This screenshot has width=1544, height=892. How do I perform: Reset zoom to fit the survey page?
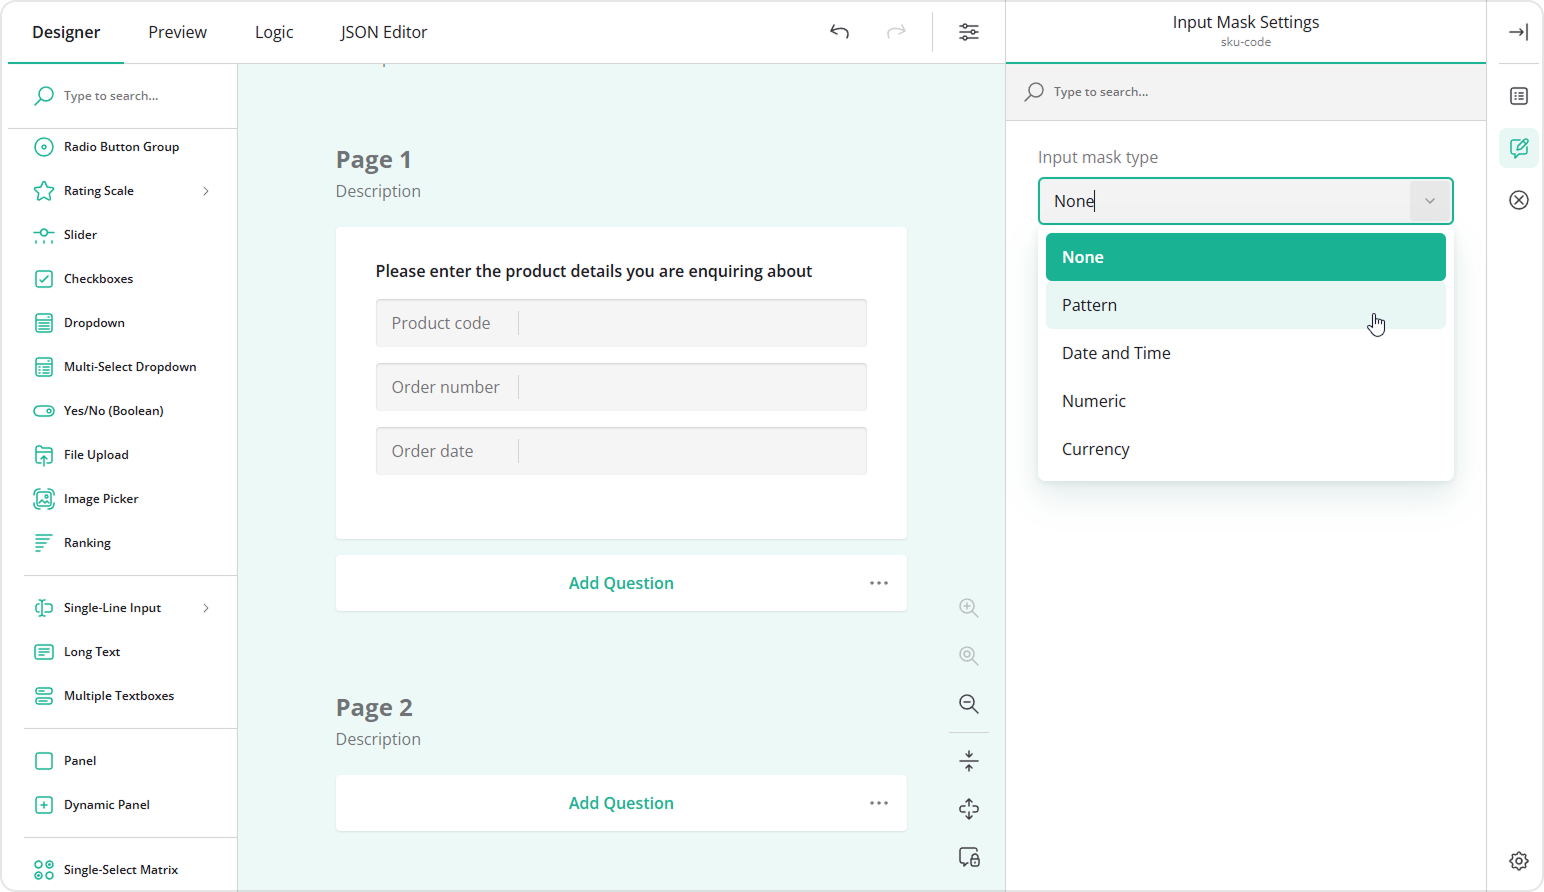(968, 656)
